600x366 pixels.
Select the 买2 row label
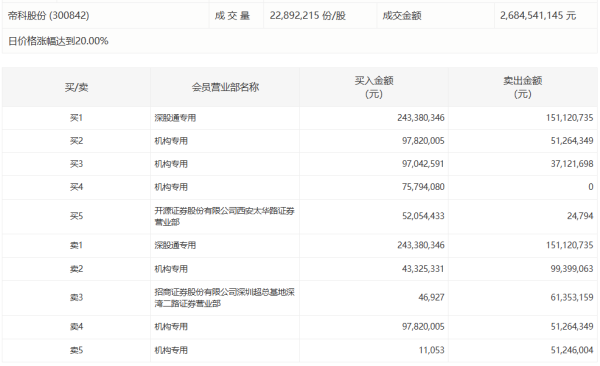(76, 141)
